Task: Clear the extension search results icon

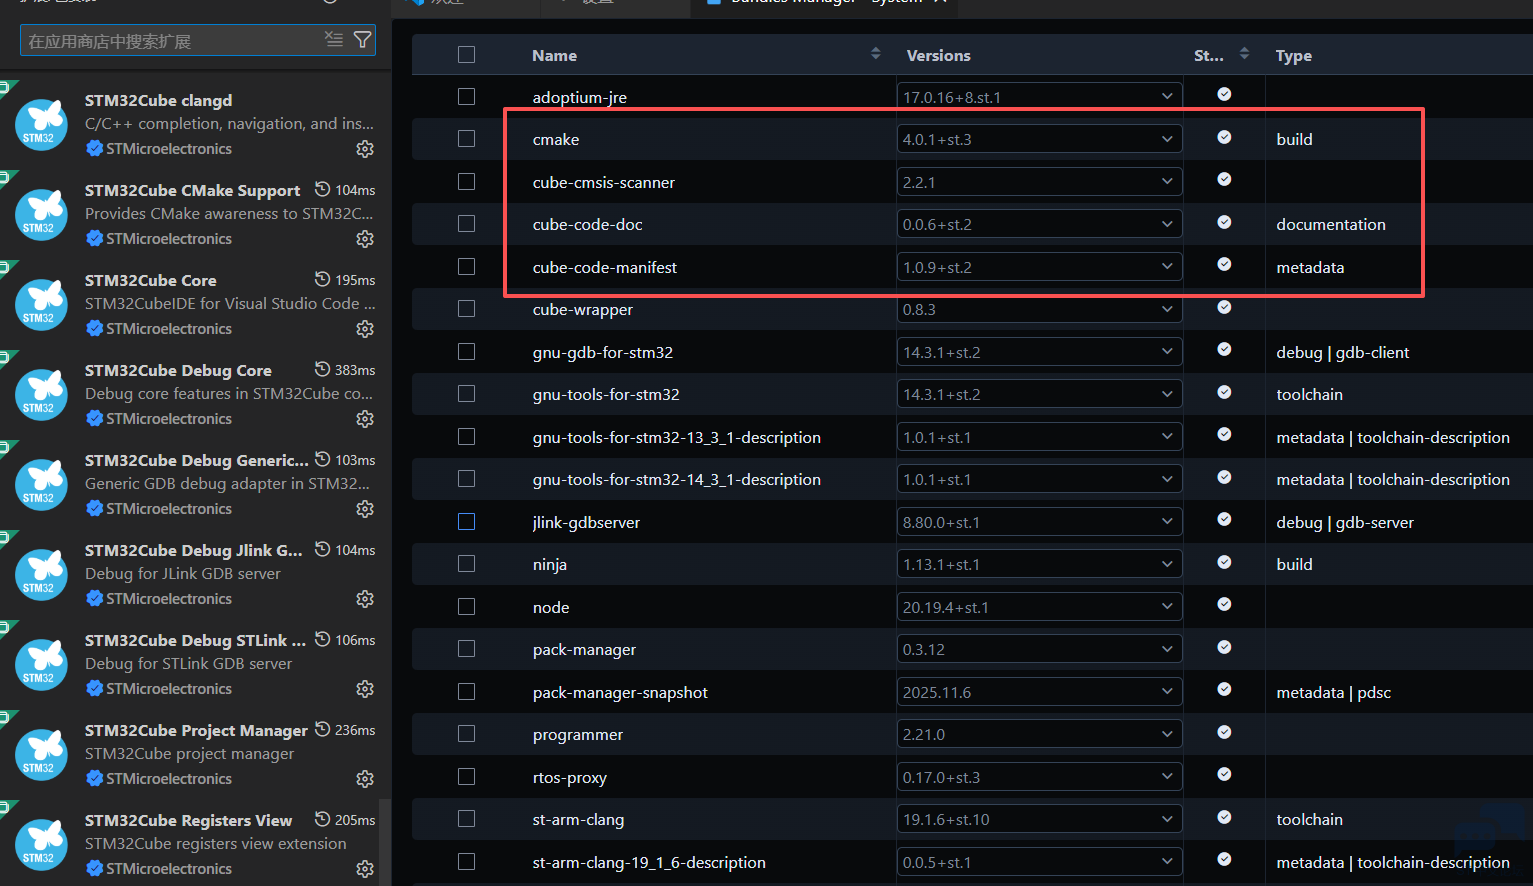Action: click(x=334, y=40)
